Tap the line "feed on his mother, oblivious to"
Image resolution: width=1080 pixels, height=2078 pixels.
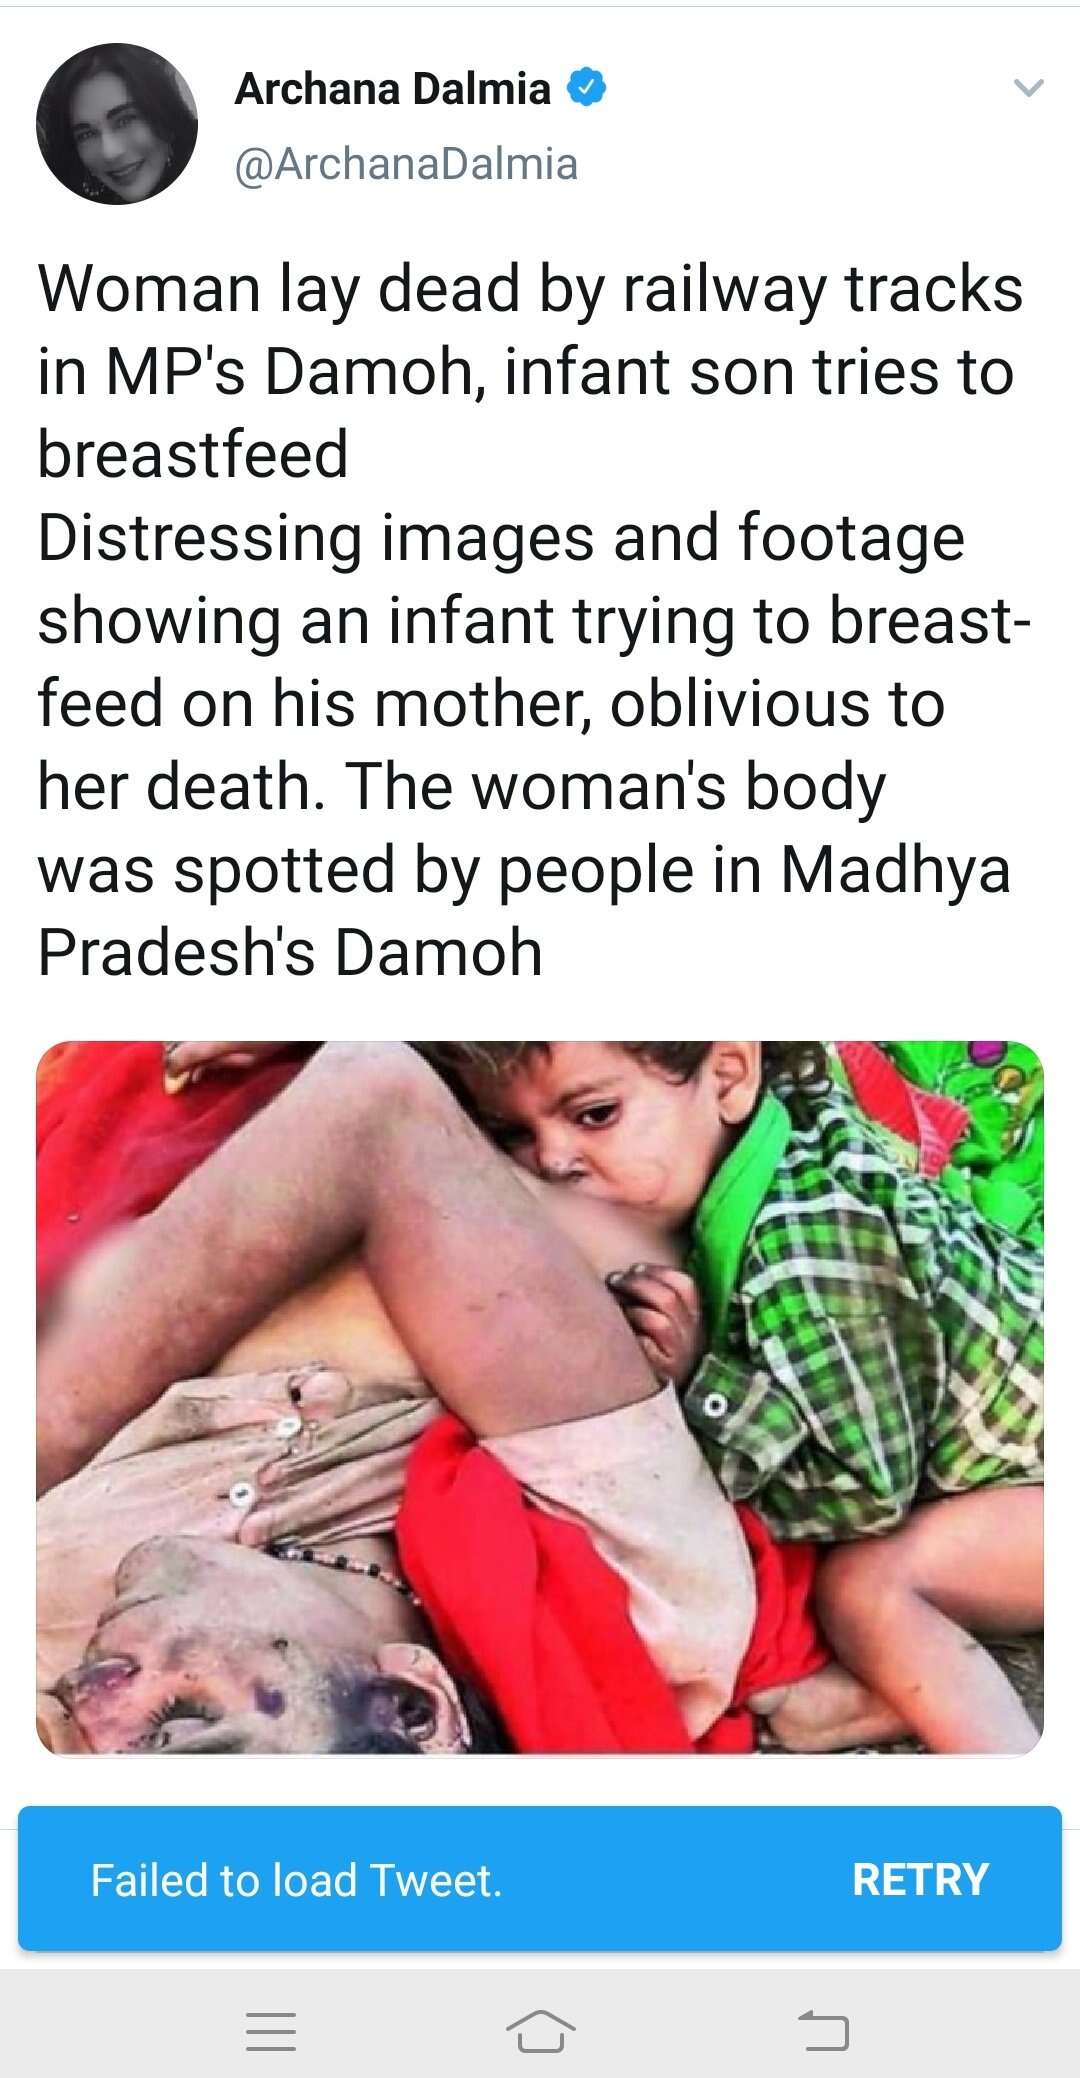(491, 704)
